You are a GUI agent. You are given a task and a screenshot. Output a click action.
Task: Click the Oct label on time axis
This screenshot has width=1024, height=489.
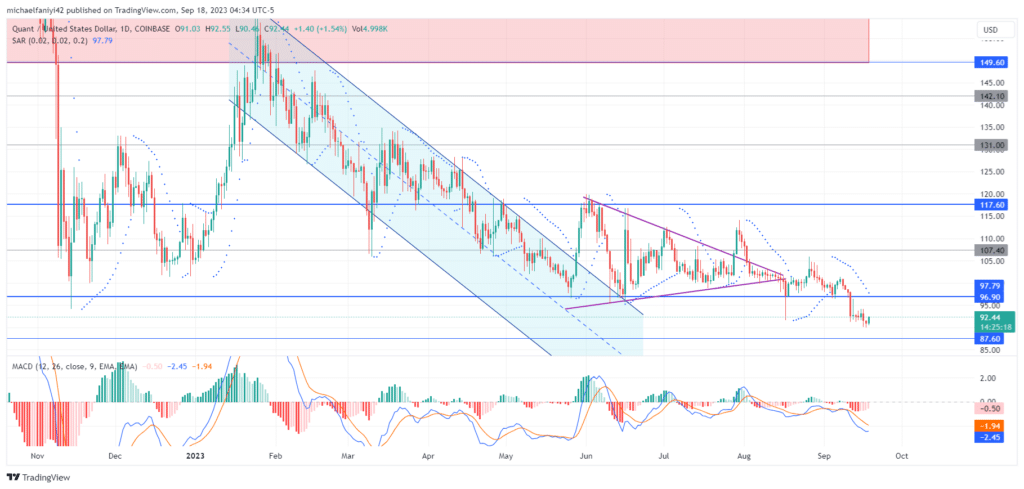(x=902, y=454)
